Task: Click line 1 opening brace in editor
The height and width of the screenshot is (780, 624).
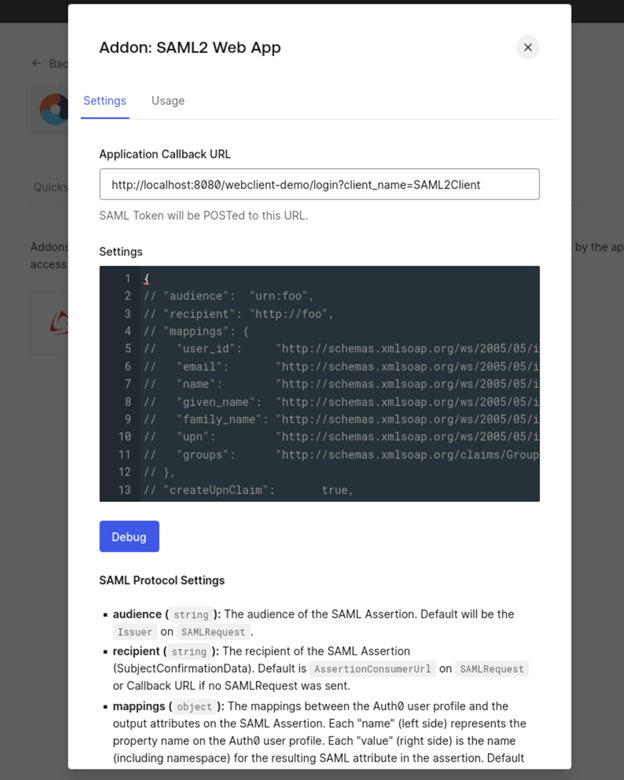Action: click(x=146, y=279)
